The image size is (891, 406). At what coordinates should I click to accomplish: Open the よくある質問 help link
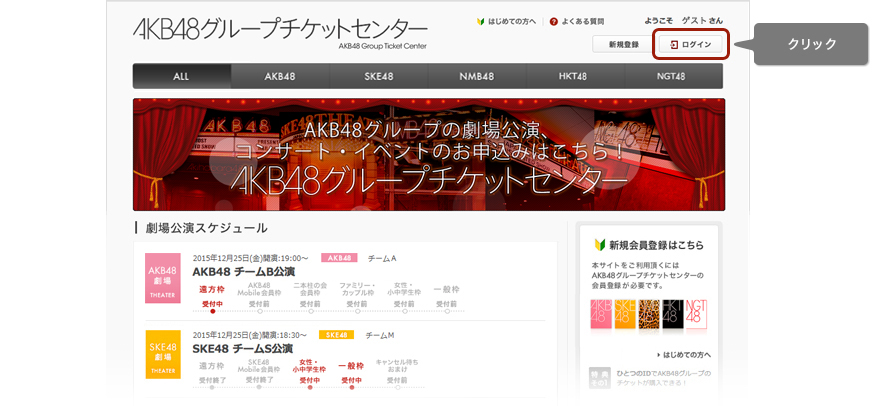click(582, 22)
